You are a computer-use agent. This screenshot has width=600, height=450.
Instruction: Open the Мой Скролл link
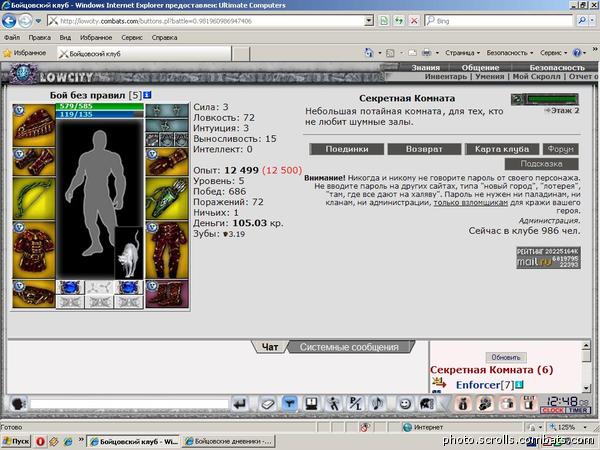tap(536, 77)
